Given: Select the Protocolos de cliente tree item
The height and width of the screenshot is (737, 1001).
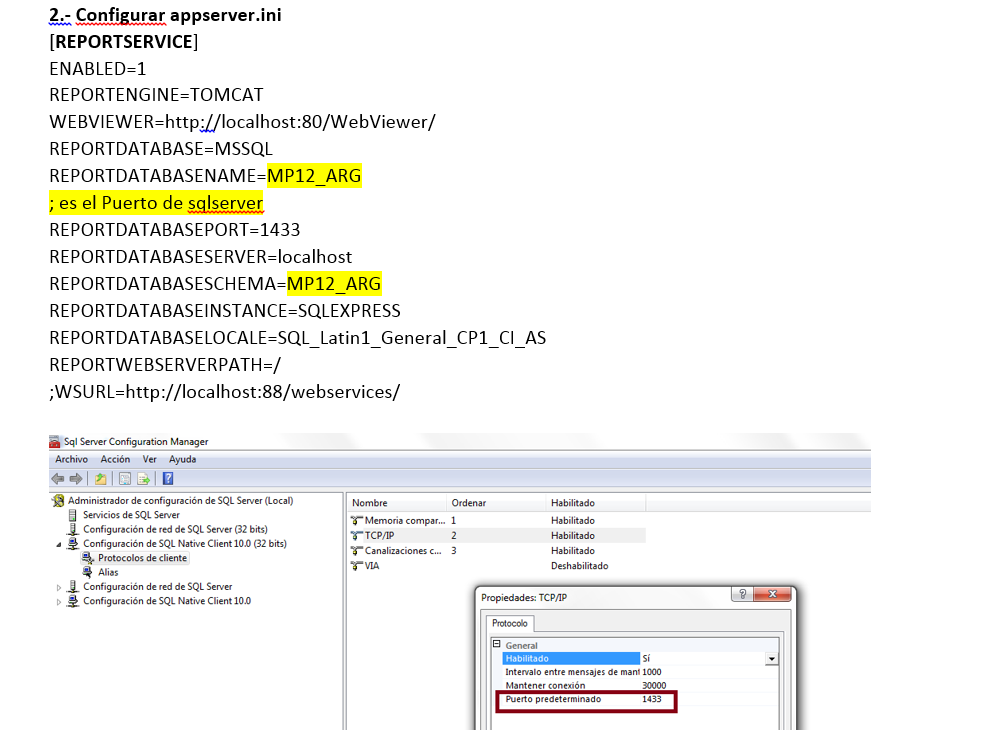Looking at the screenshot, I should 142,558.
